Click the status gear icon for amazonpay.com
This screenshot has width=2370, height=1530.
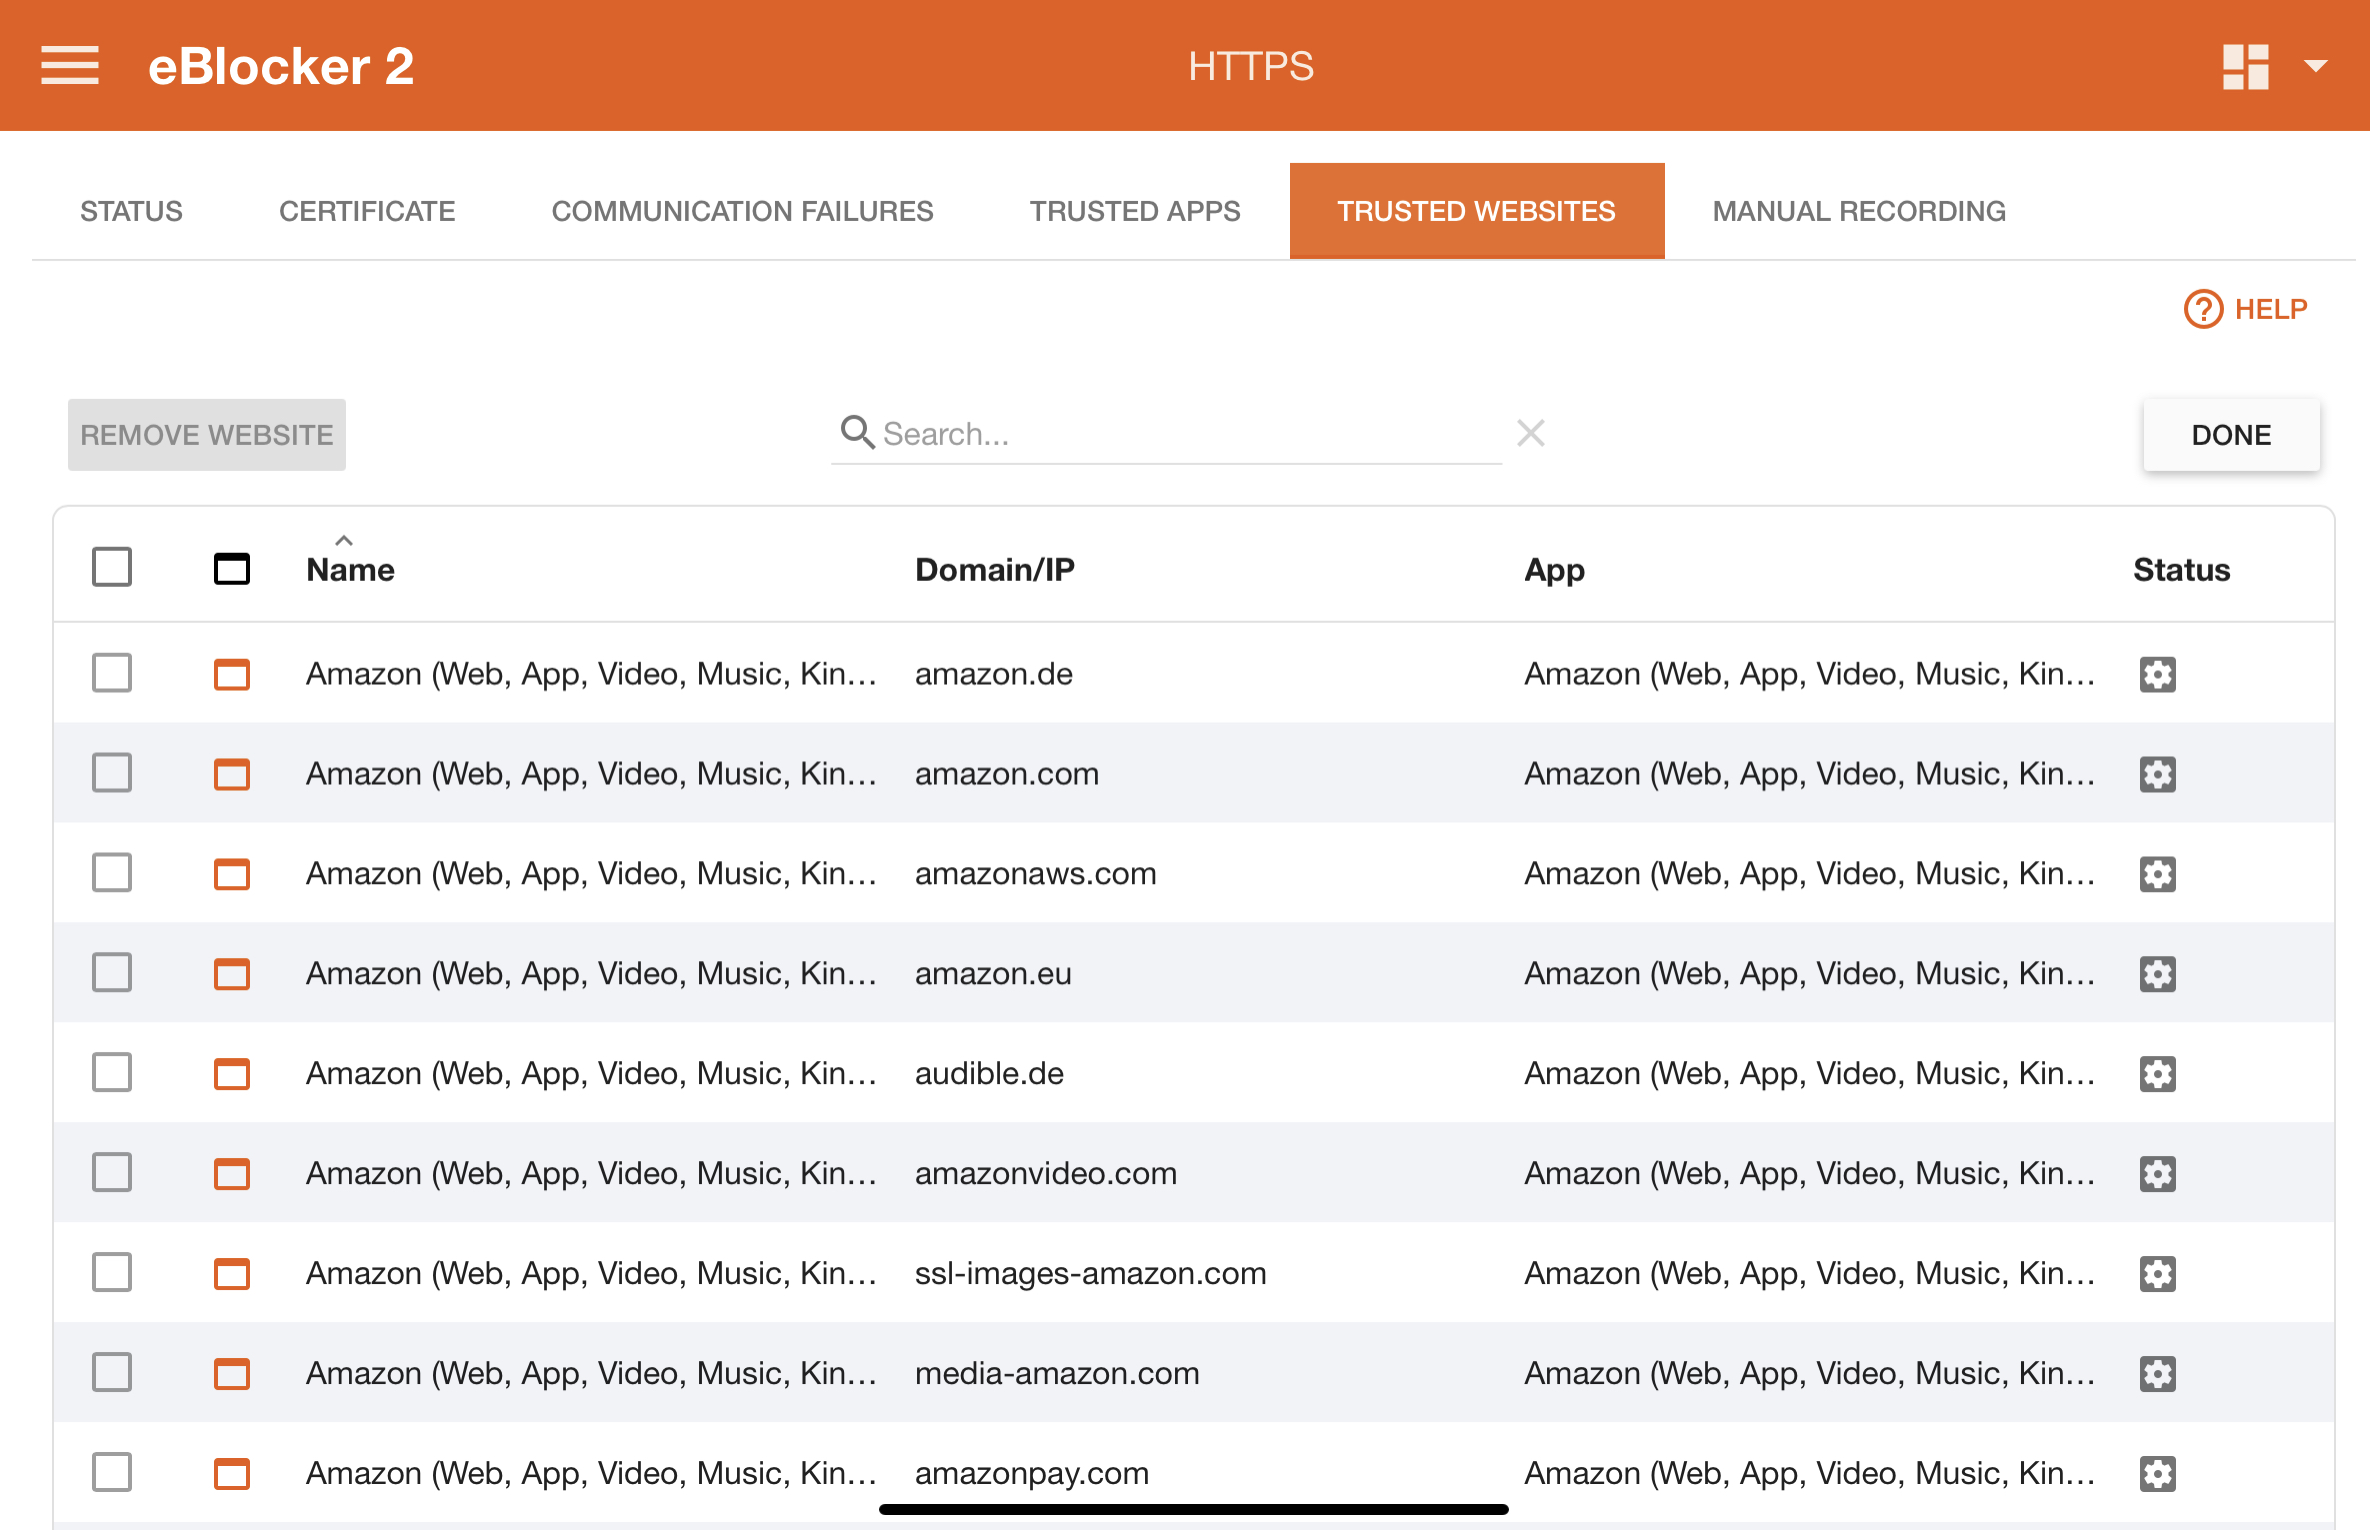[x=2157, y=1474]
